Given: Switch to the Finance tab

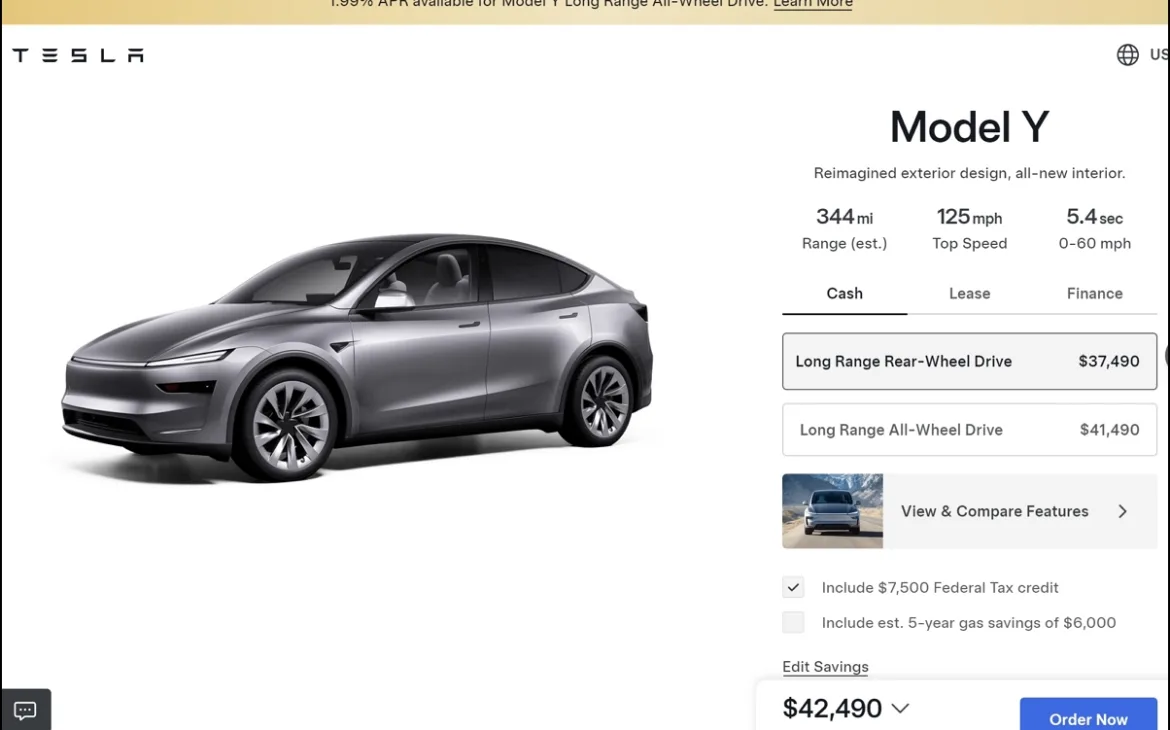Looking at the screenshot, I should (x=1095, y=294).
